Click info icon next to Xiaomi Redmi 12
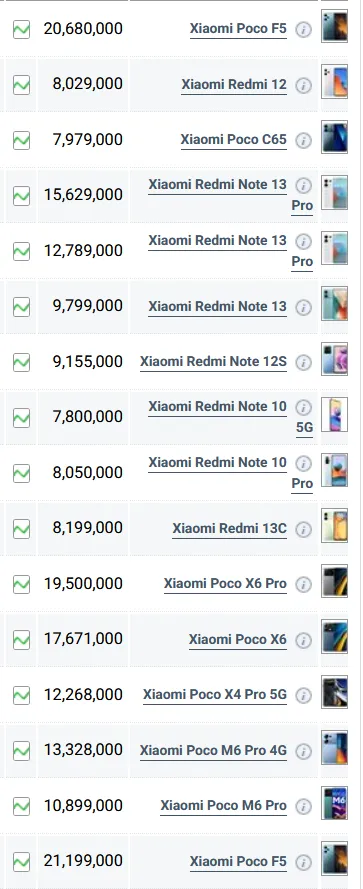This screenshot has height=889, width=363. [x=304, y=85]
